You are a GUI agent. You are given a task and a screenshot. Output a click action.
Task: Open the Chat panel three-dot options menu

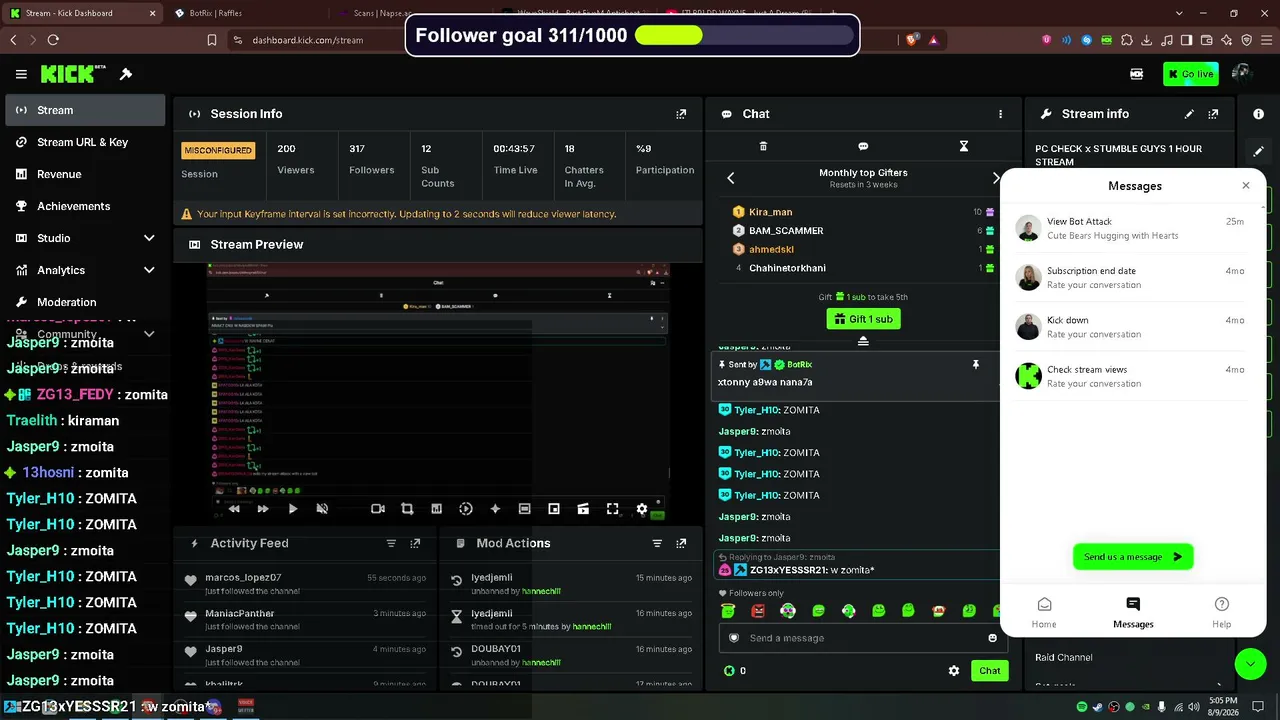pos(1000,114)
